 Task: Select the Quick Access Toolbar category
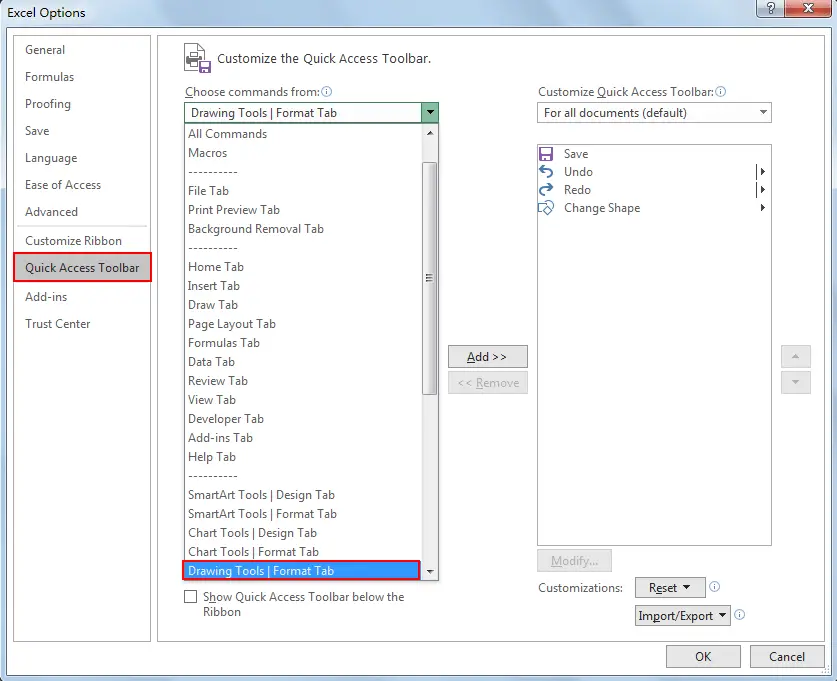click(82, 267)
